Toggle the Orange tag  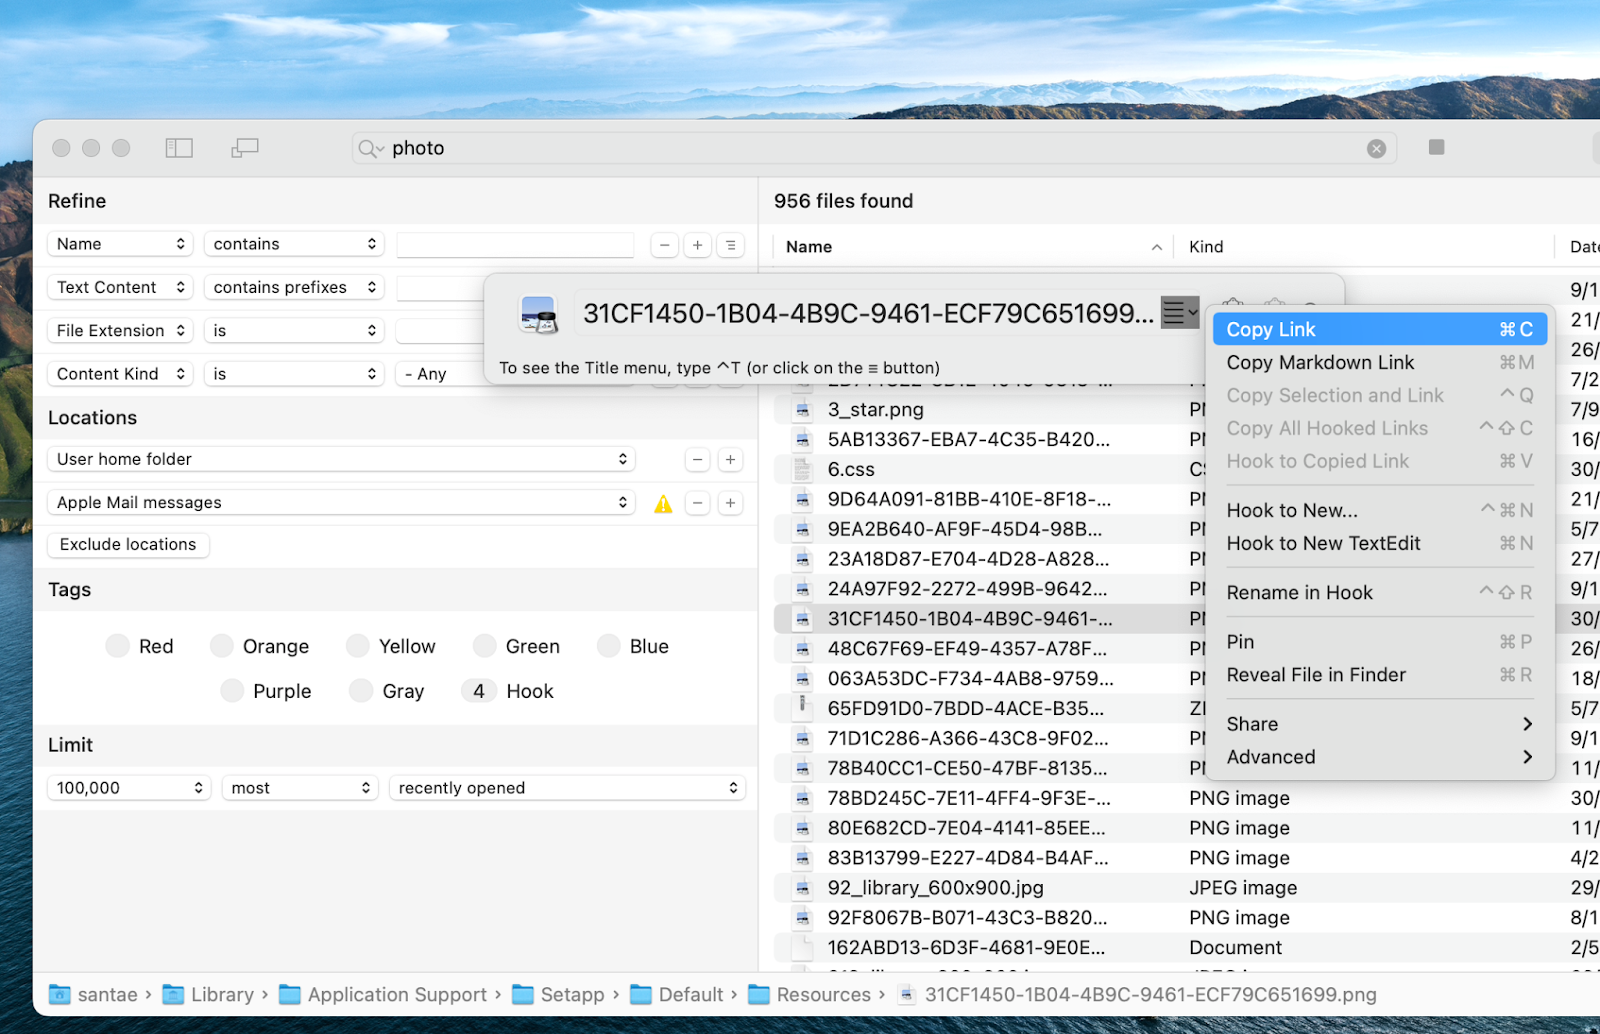tap(222, 646)
